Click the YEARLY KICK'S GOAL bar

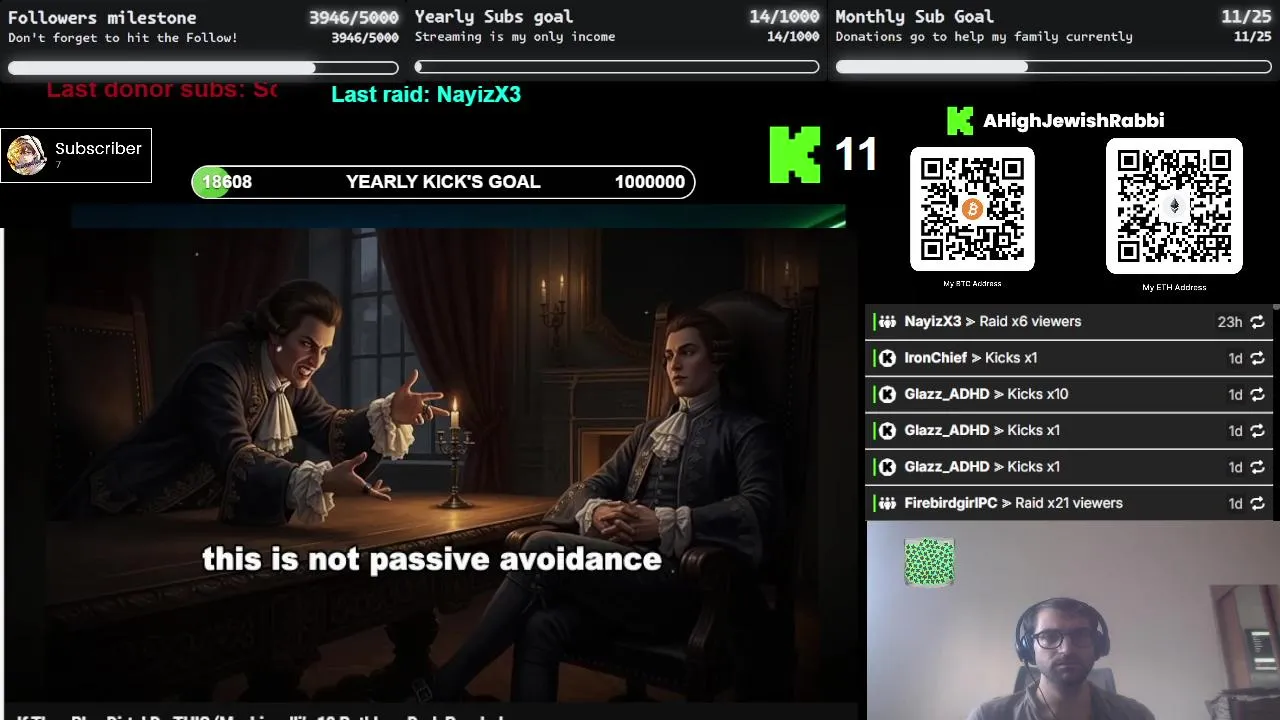point(443,182)
